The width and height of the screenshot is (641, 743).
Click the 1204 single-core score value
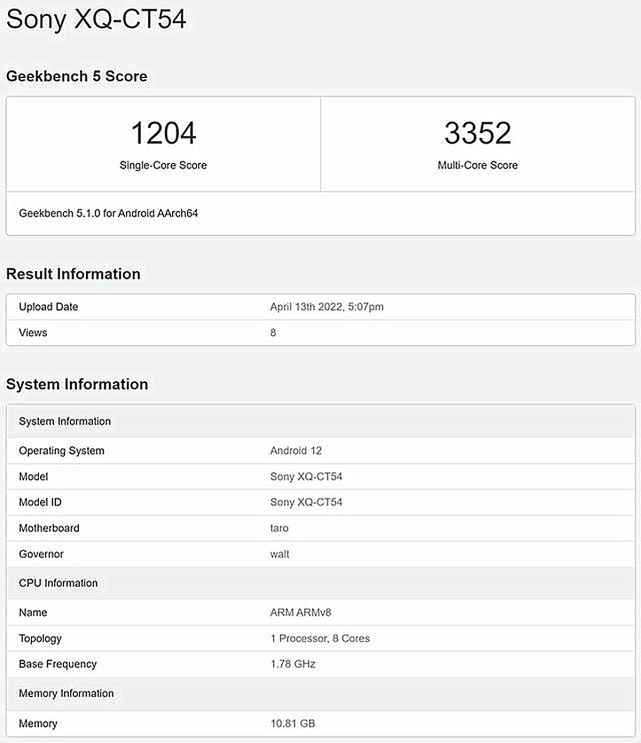tap(163, 133)
